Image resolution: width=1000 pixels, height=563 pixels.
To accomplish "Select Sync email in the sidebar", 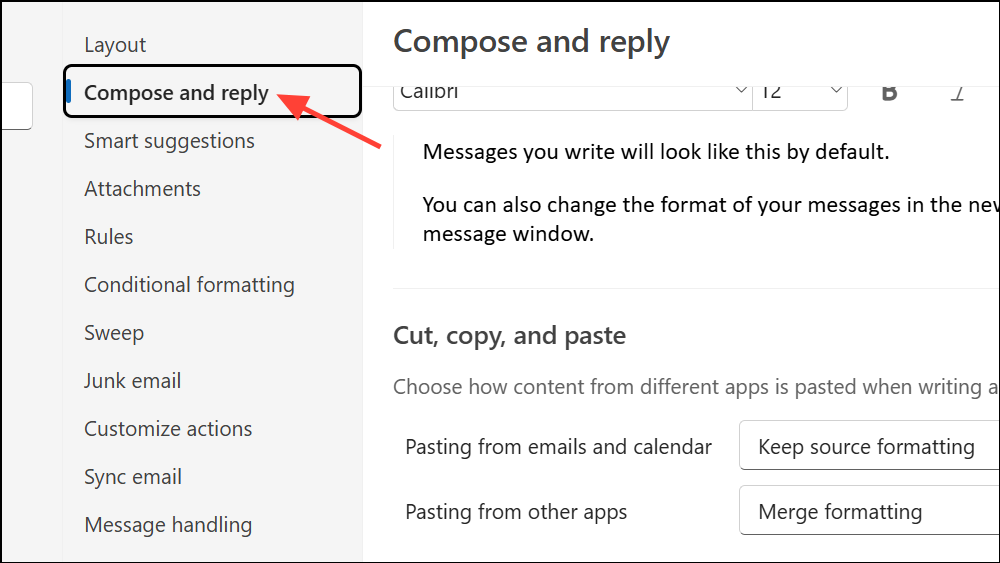I will 133,477.
